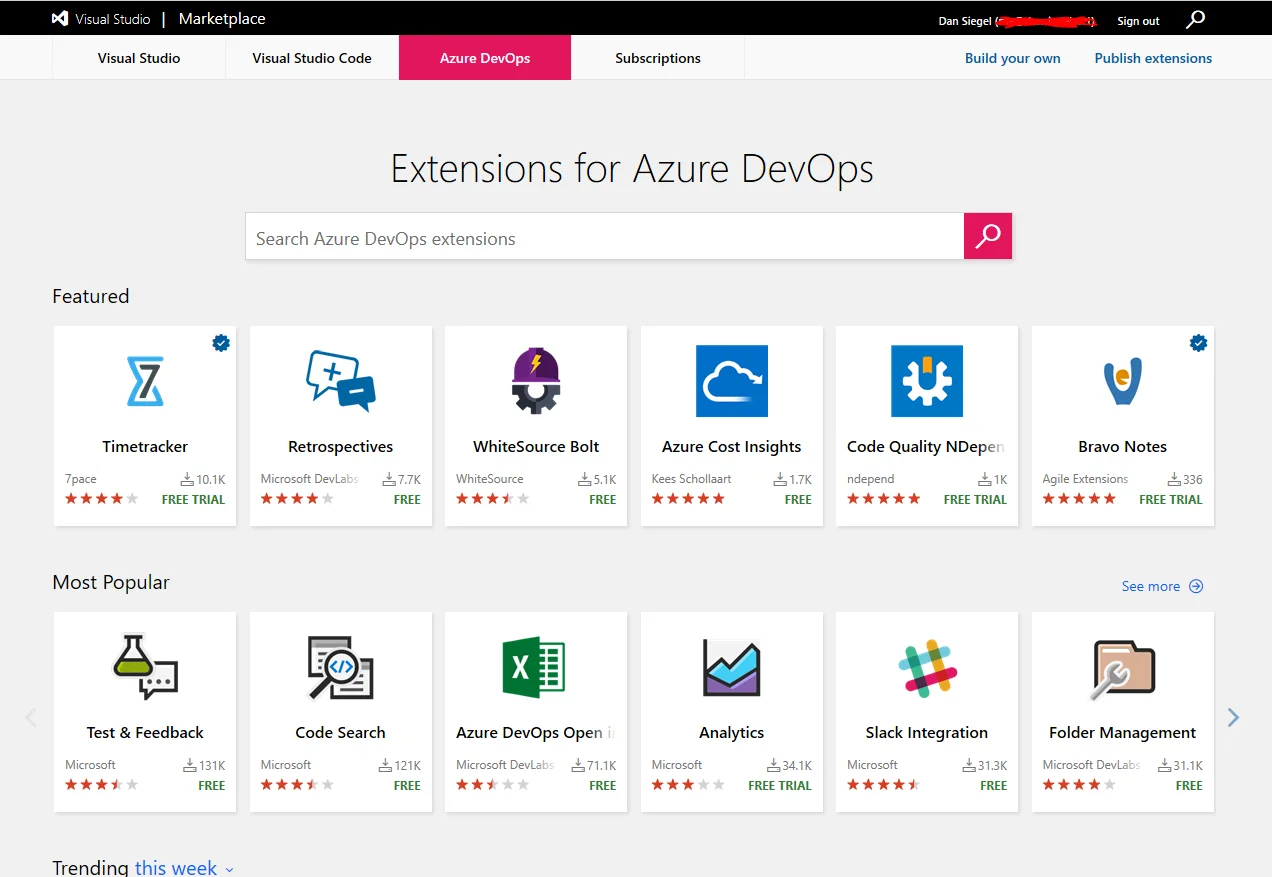Click the Azure Cost Insights title
The width and height of the screenshot is (1272, 877).
[x=732, y=446]
